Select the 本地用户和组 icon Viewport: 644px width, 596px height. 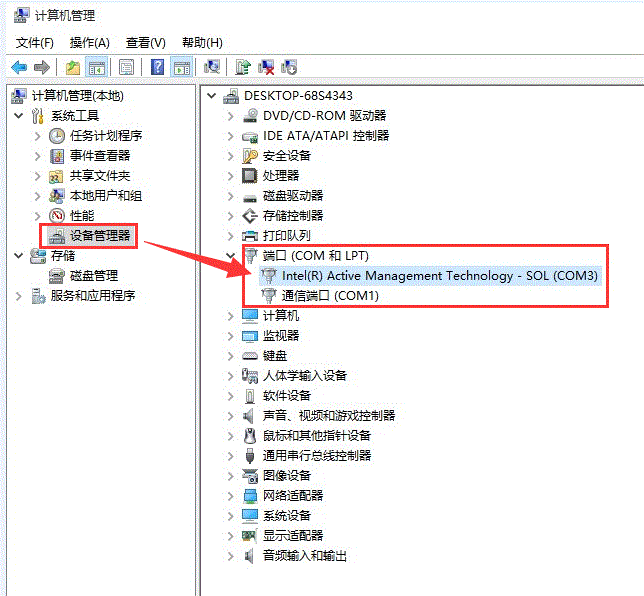(57, 196)
